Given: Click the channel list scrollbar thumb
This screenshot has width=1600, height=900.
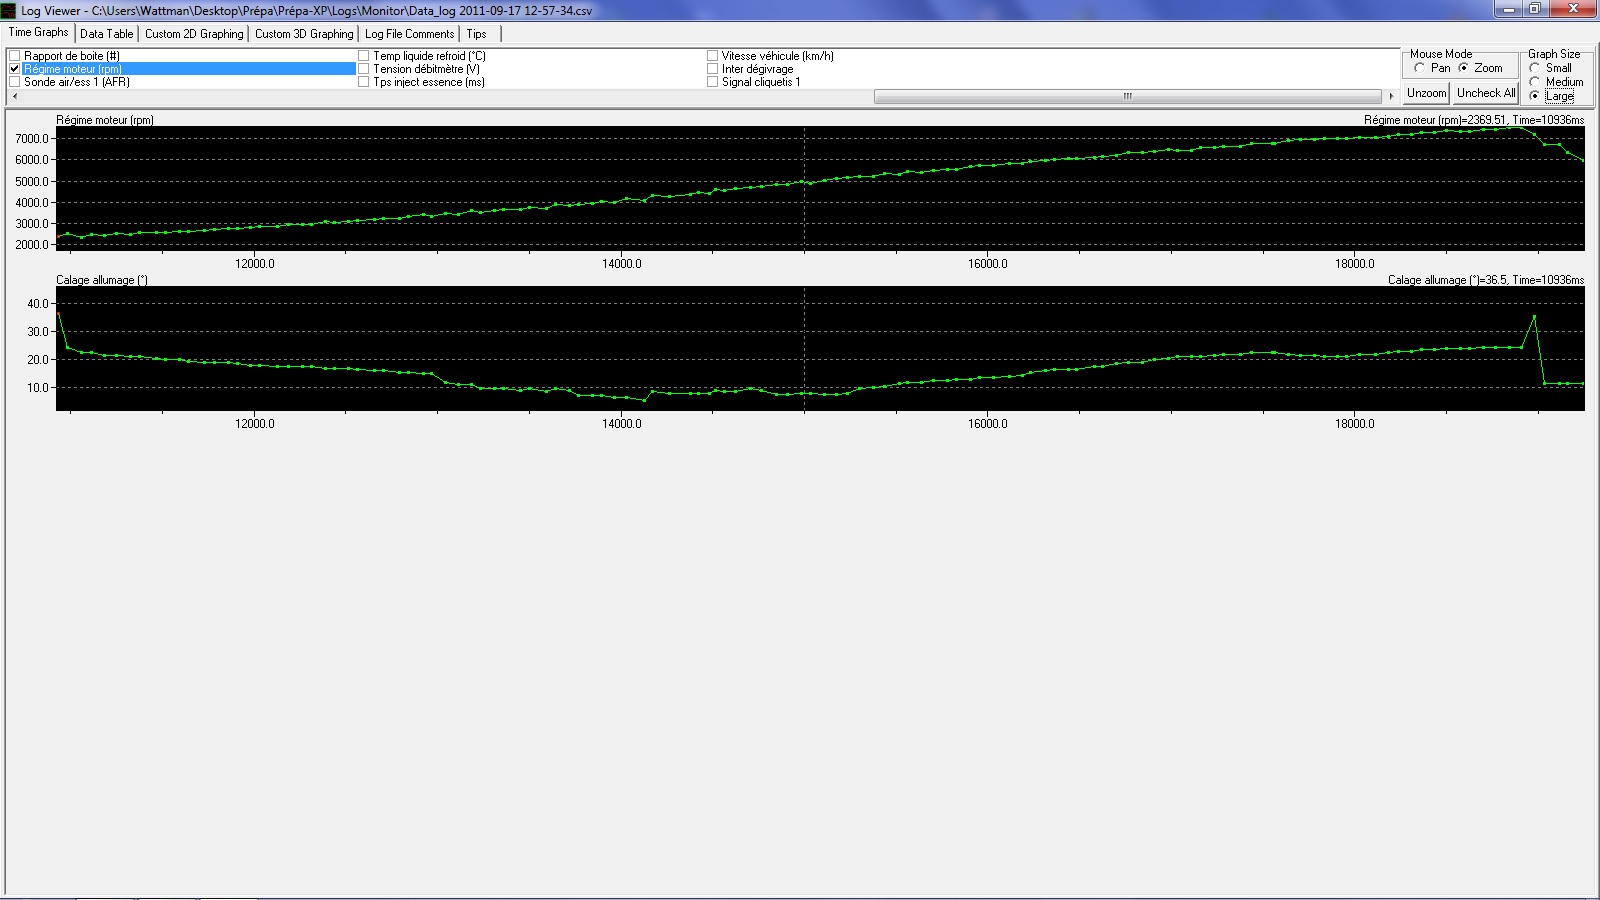Looking at the screenshot, I should tap(1128, 97).
